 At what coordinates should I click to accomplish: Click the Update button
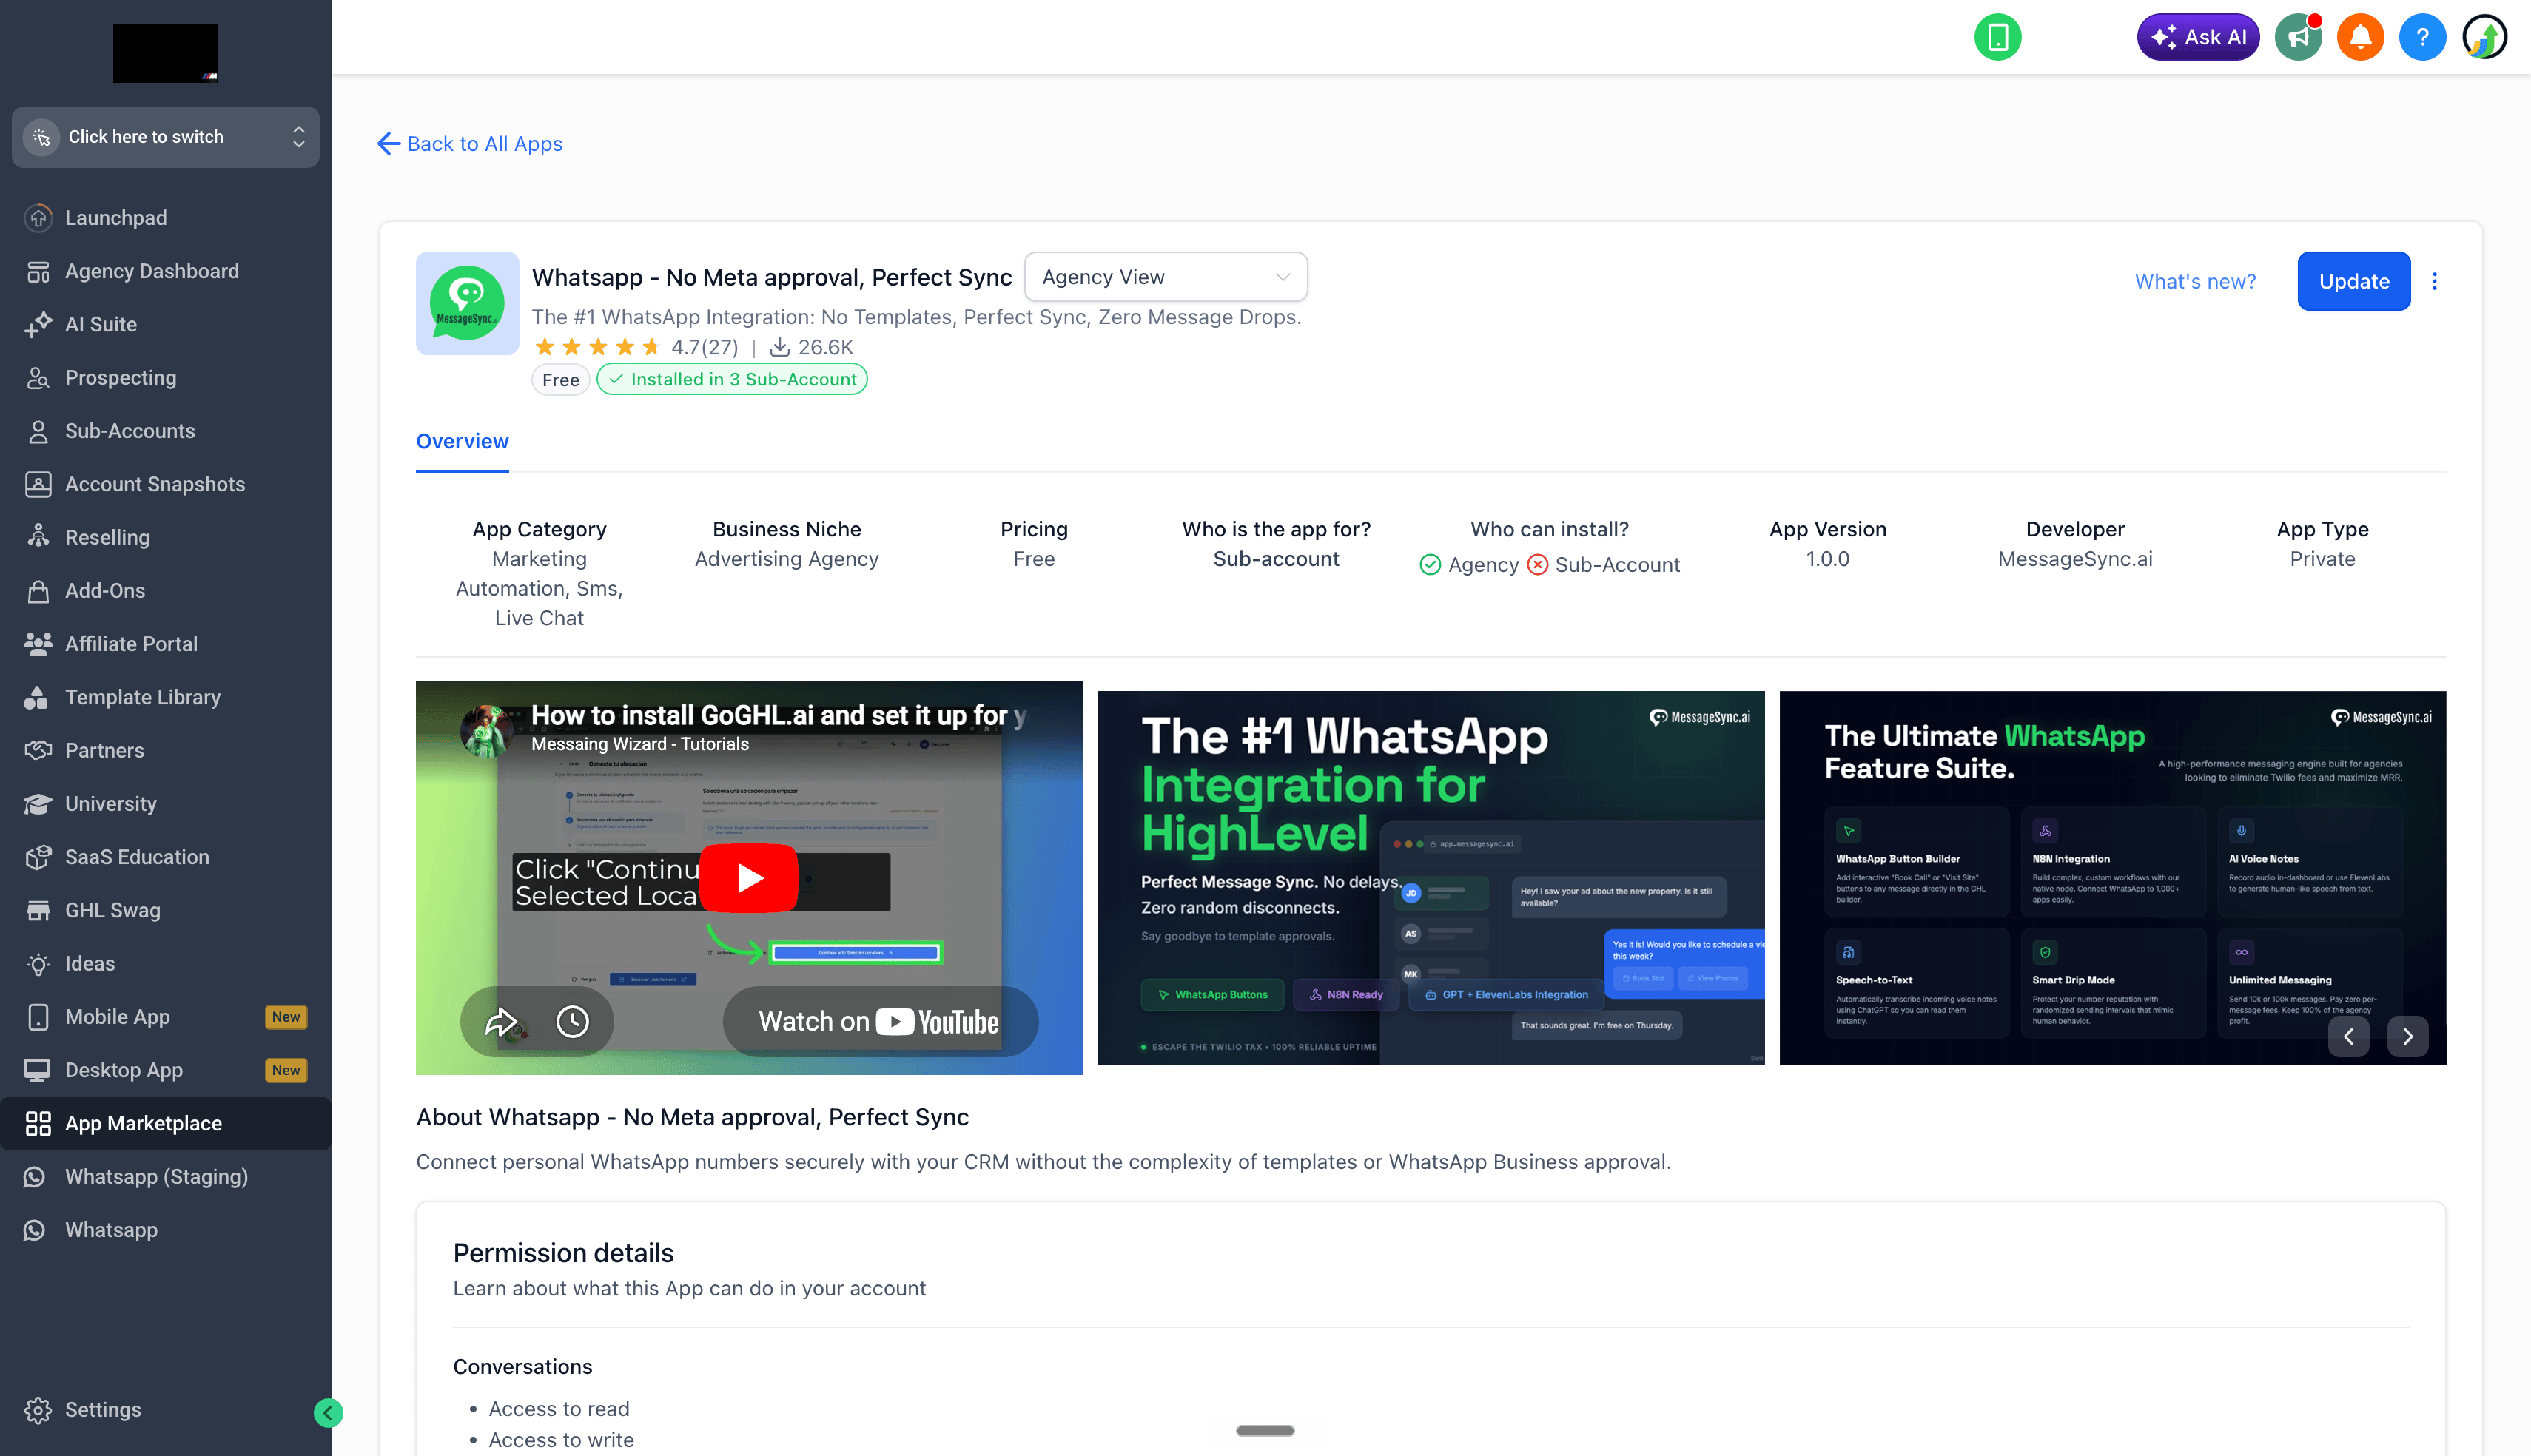pyautogui.click(x=2354, y=281)
